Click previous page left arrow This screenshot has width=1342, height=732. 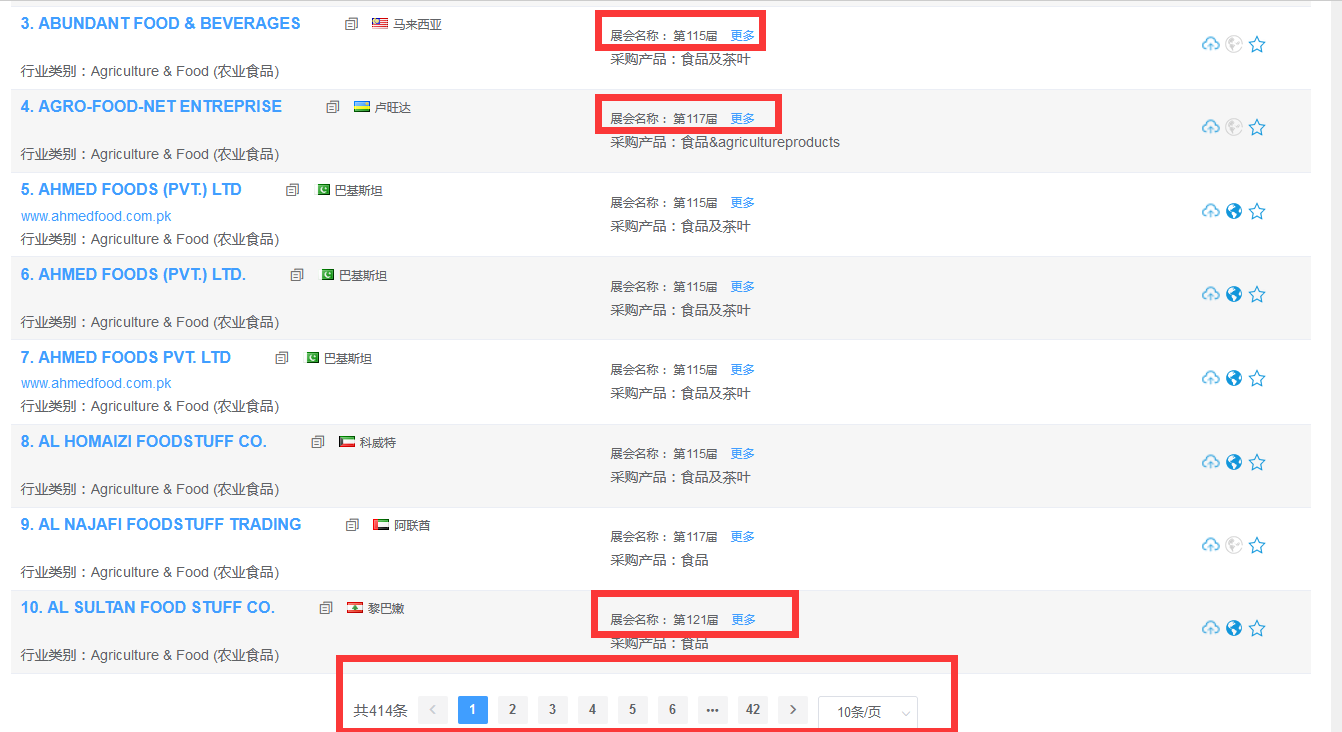tap(433, 710)
